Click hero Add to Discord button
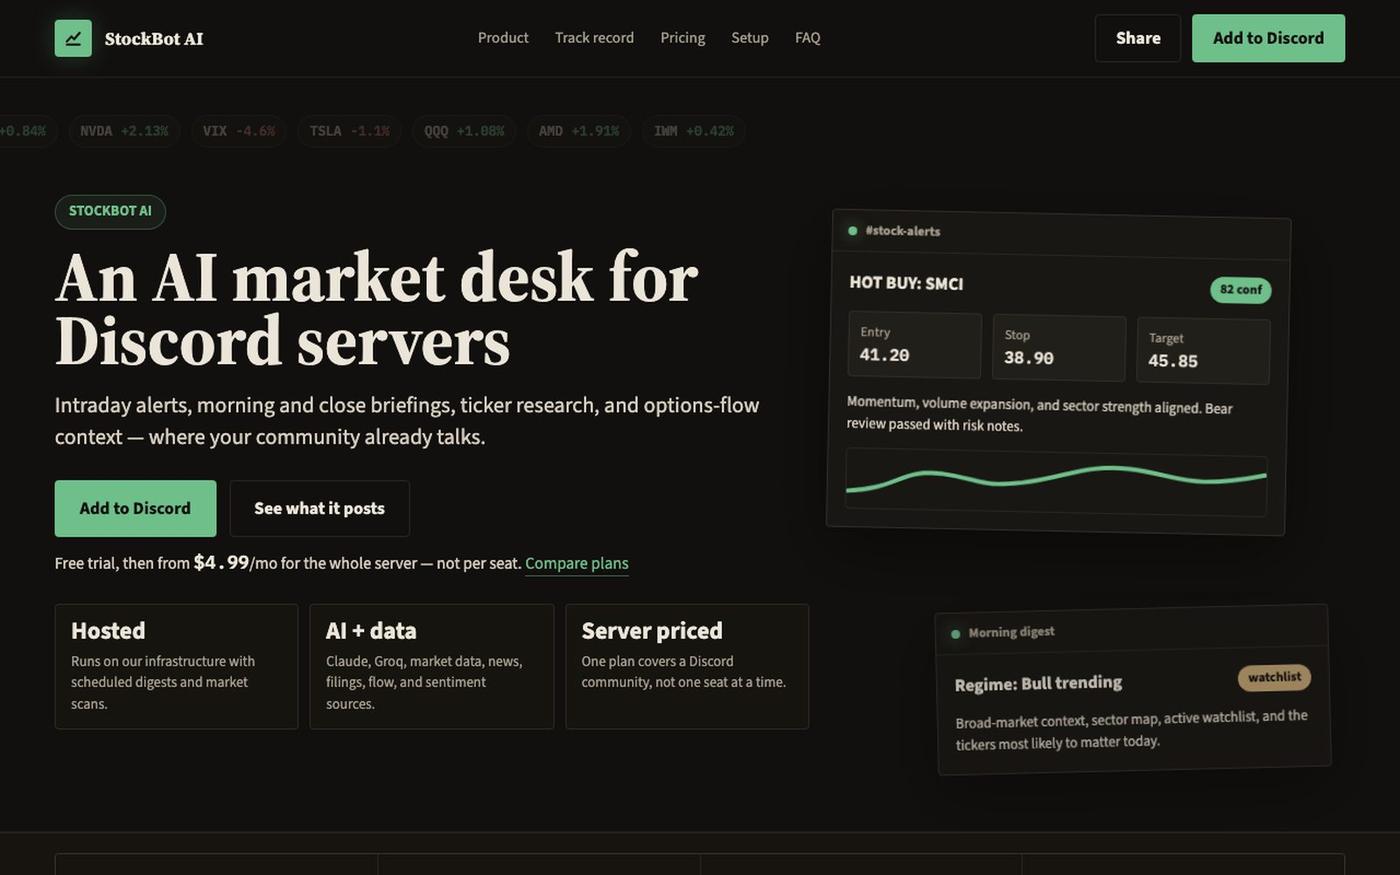 click(135, 508)
